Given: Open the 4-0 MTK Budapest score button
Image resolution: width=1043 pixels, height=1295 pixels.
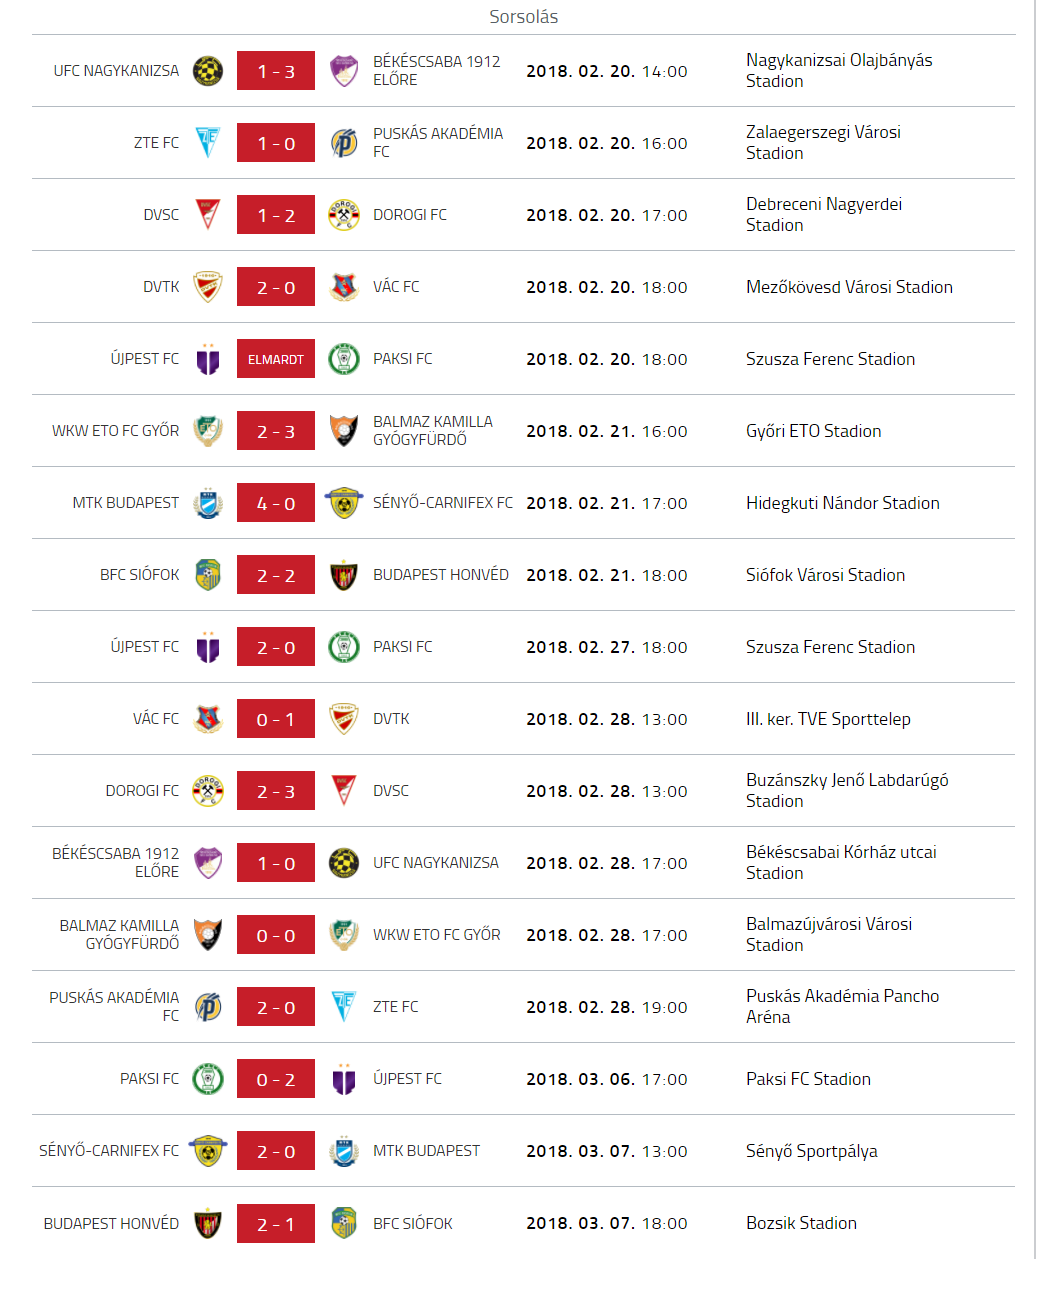Looking at the screenshot, I should 276,503.
